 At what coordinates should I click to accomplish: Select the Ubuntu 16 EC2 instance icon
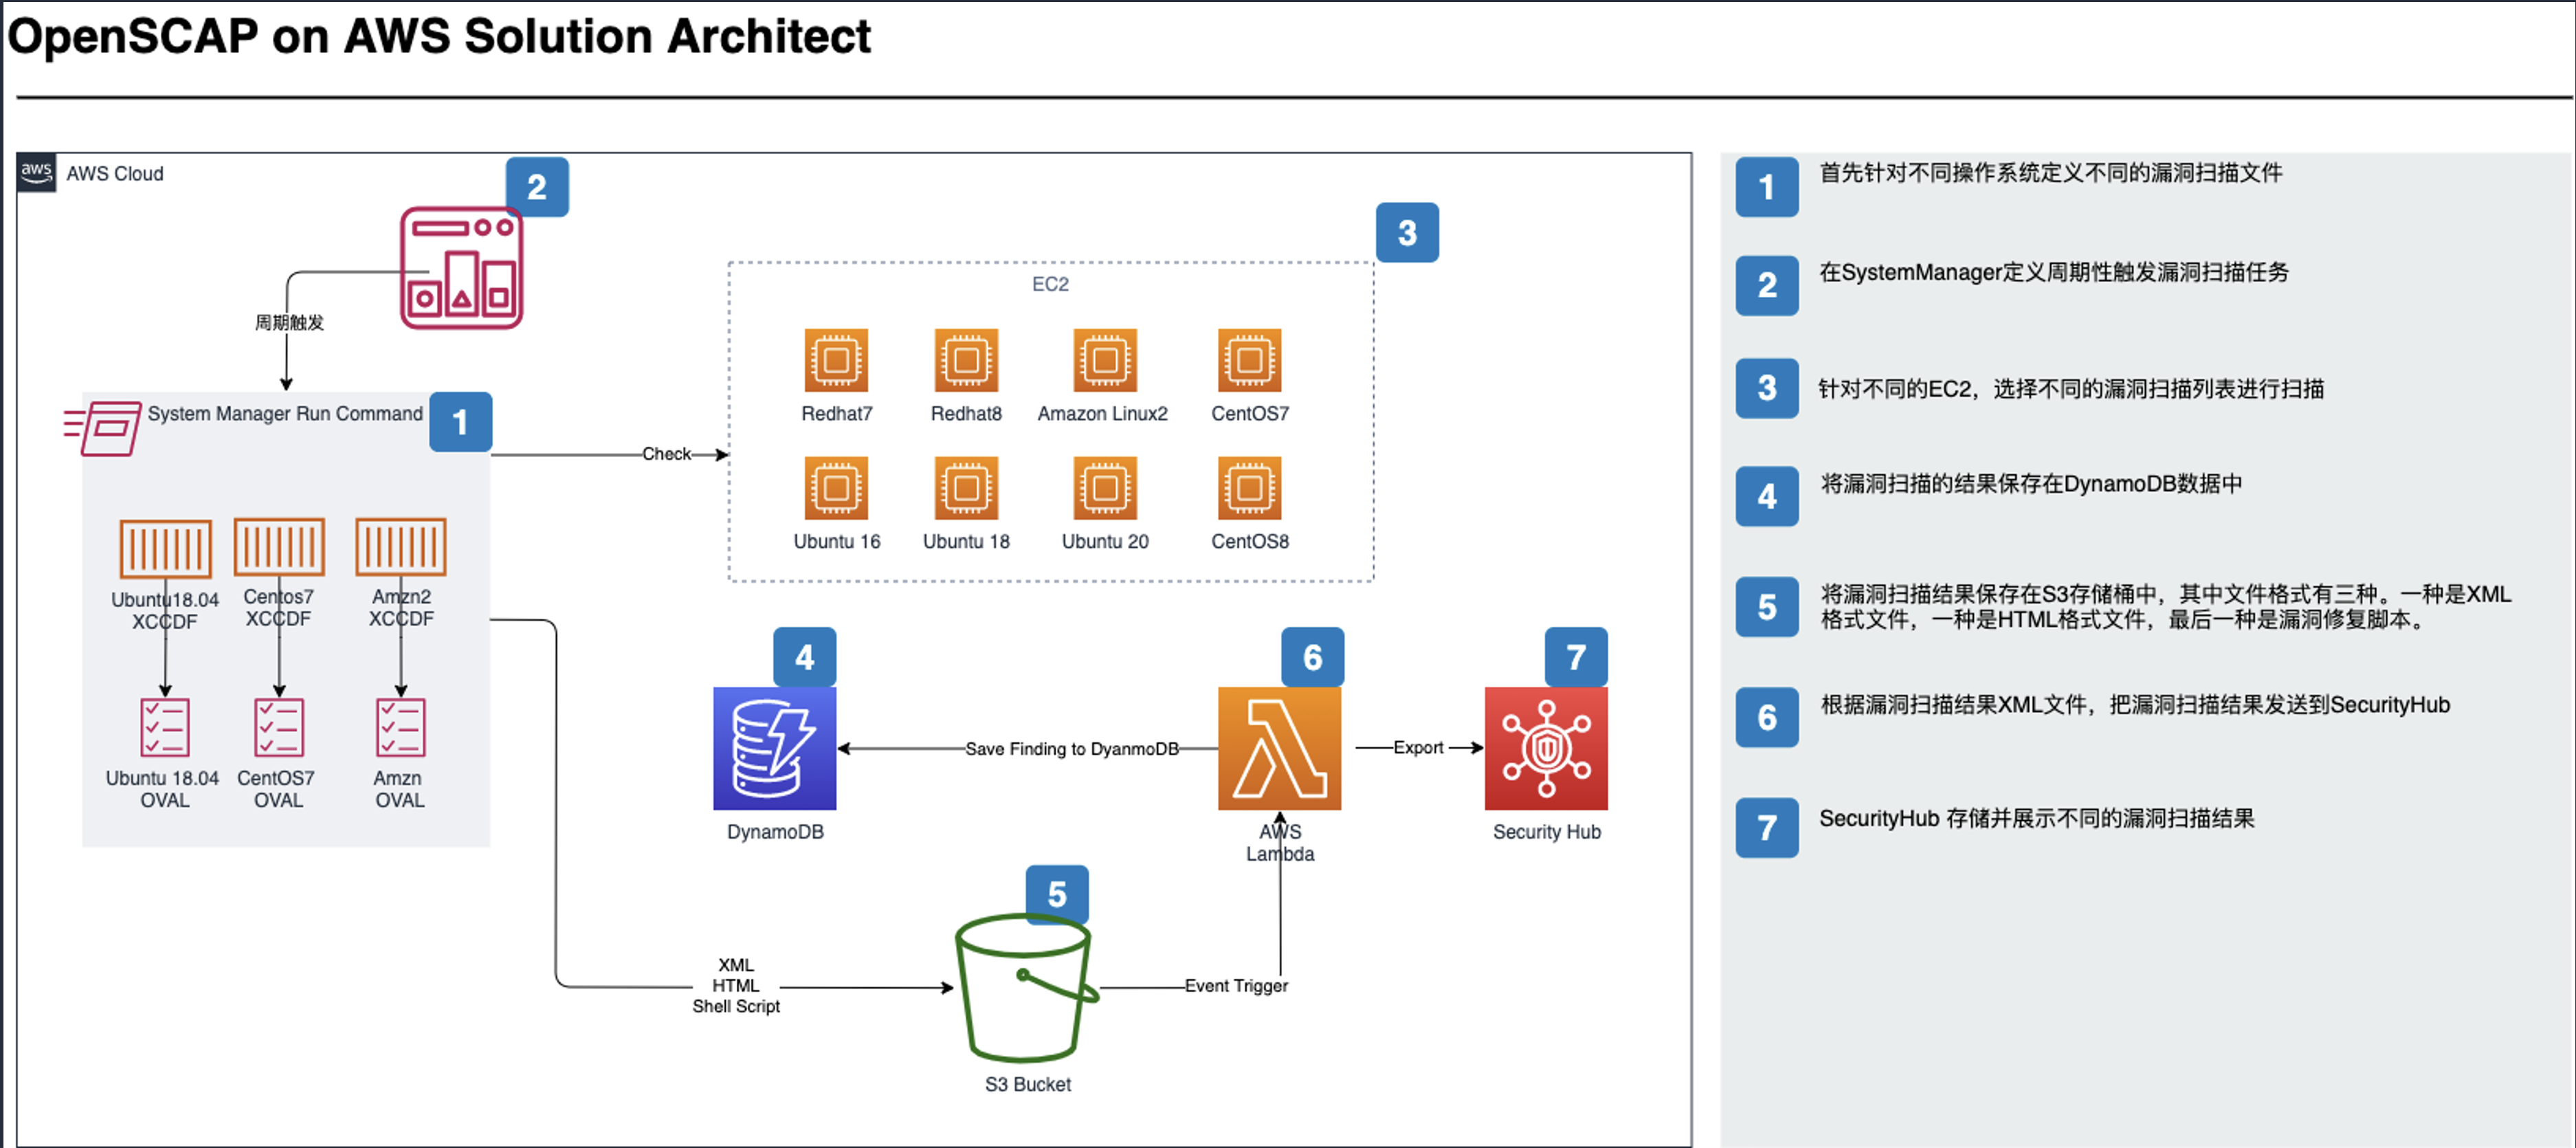click(836, 488)
